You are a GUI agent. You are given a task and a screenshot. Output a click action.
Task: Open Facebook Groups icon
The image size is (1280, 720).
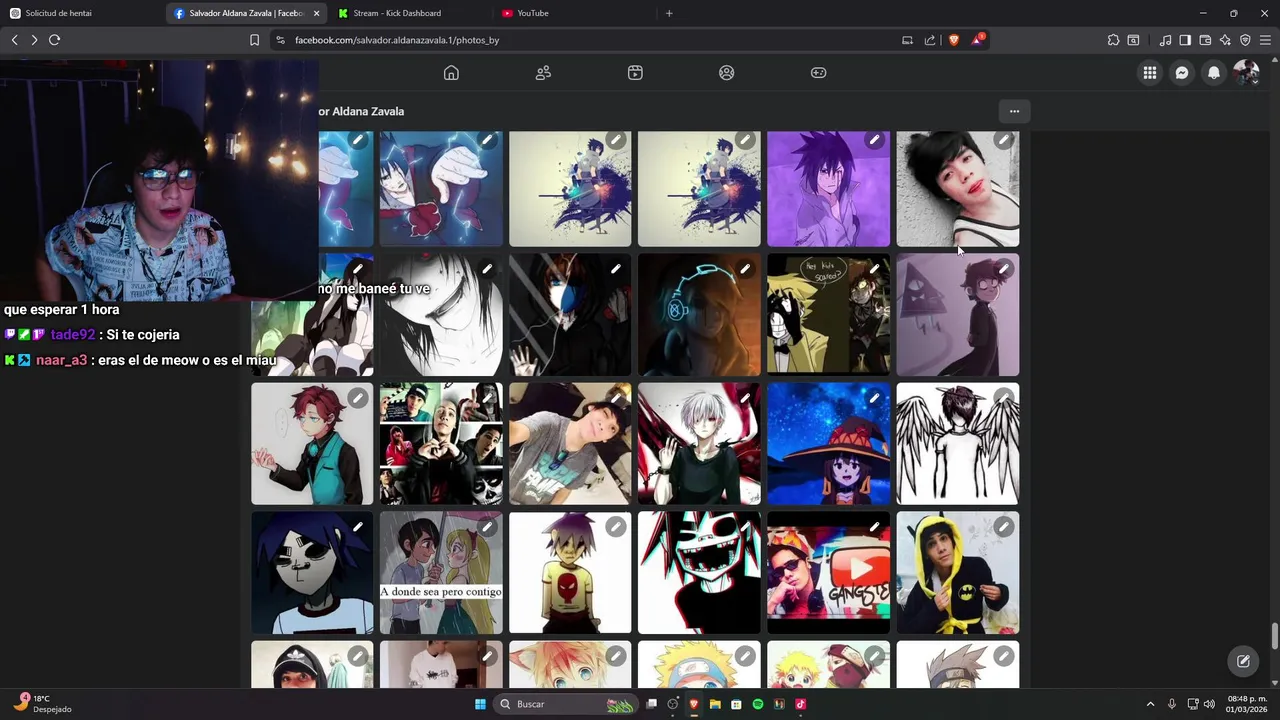click(727, 73)
